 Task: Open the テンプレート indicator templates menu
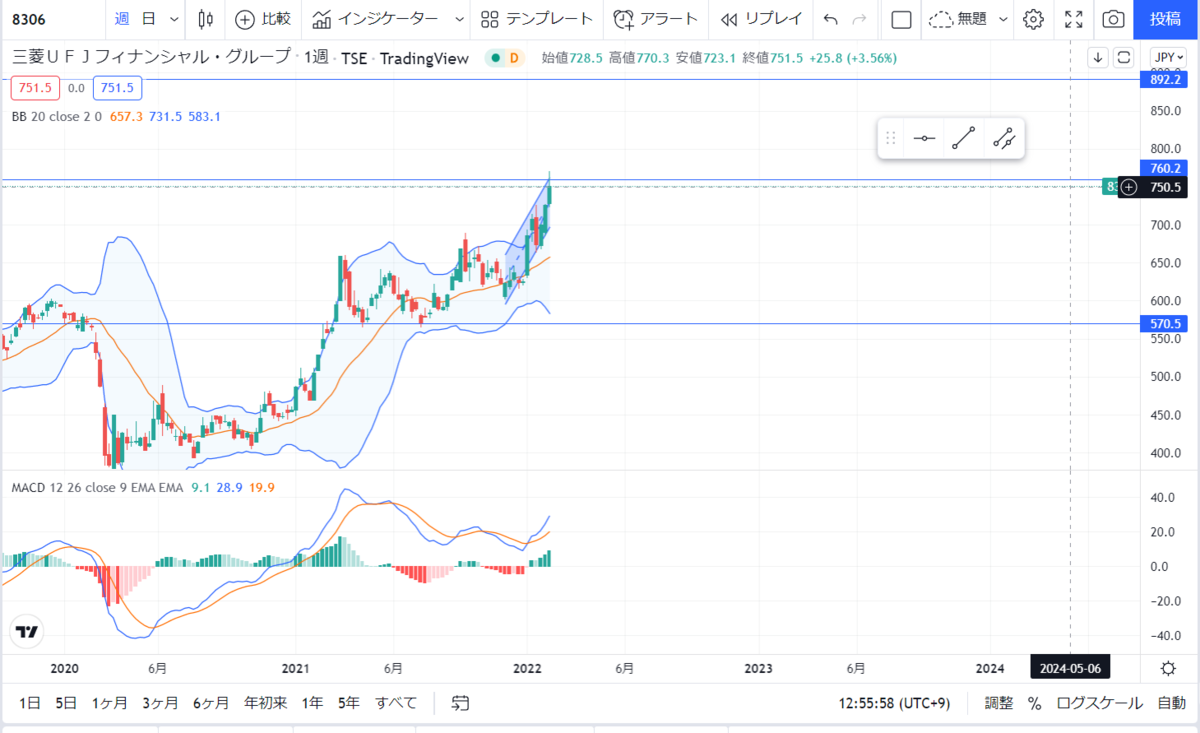click(537, 18)
